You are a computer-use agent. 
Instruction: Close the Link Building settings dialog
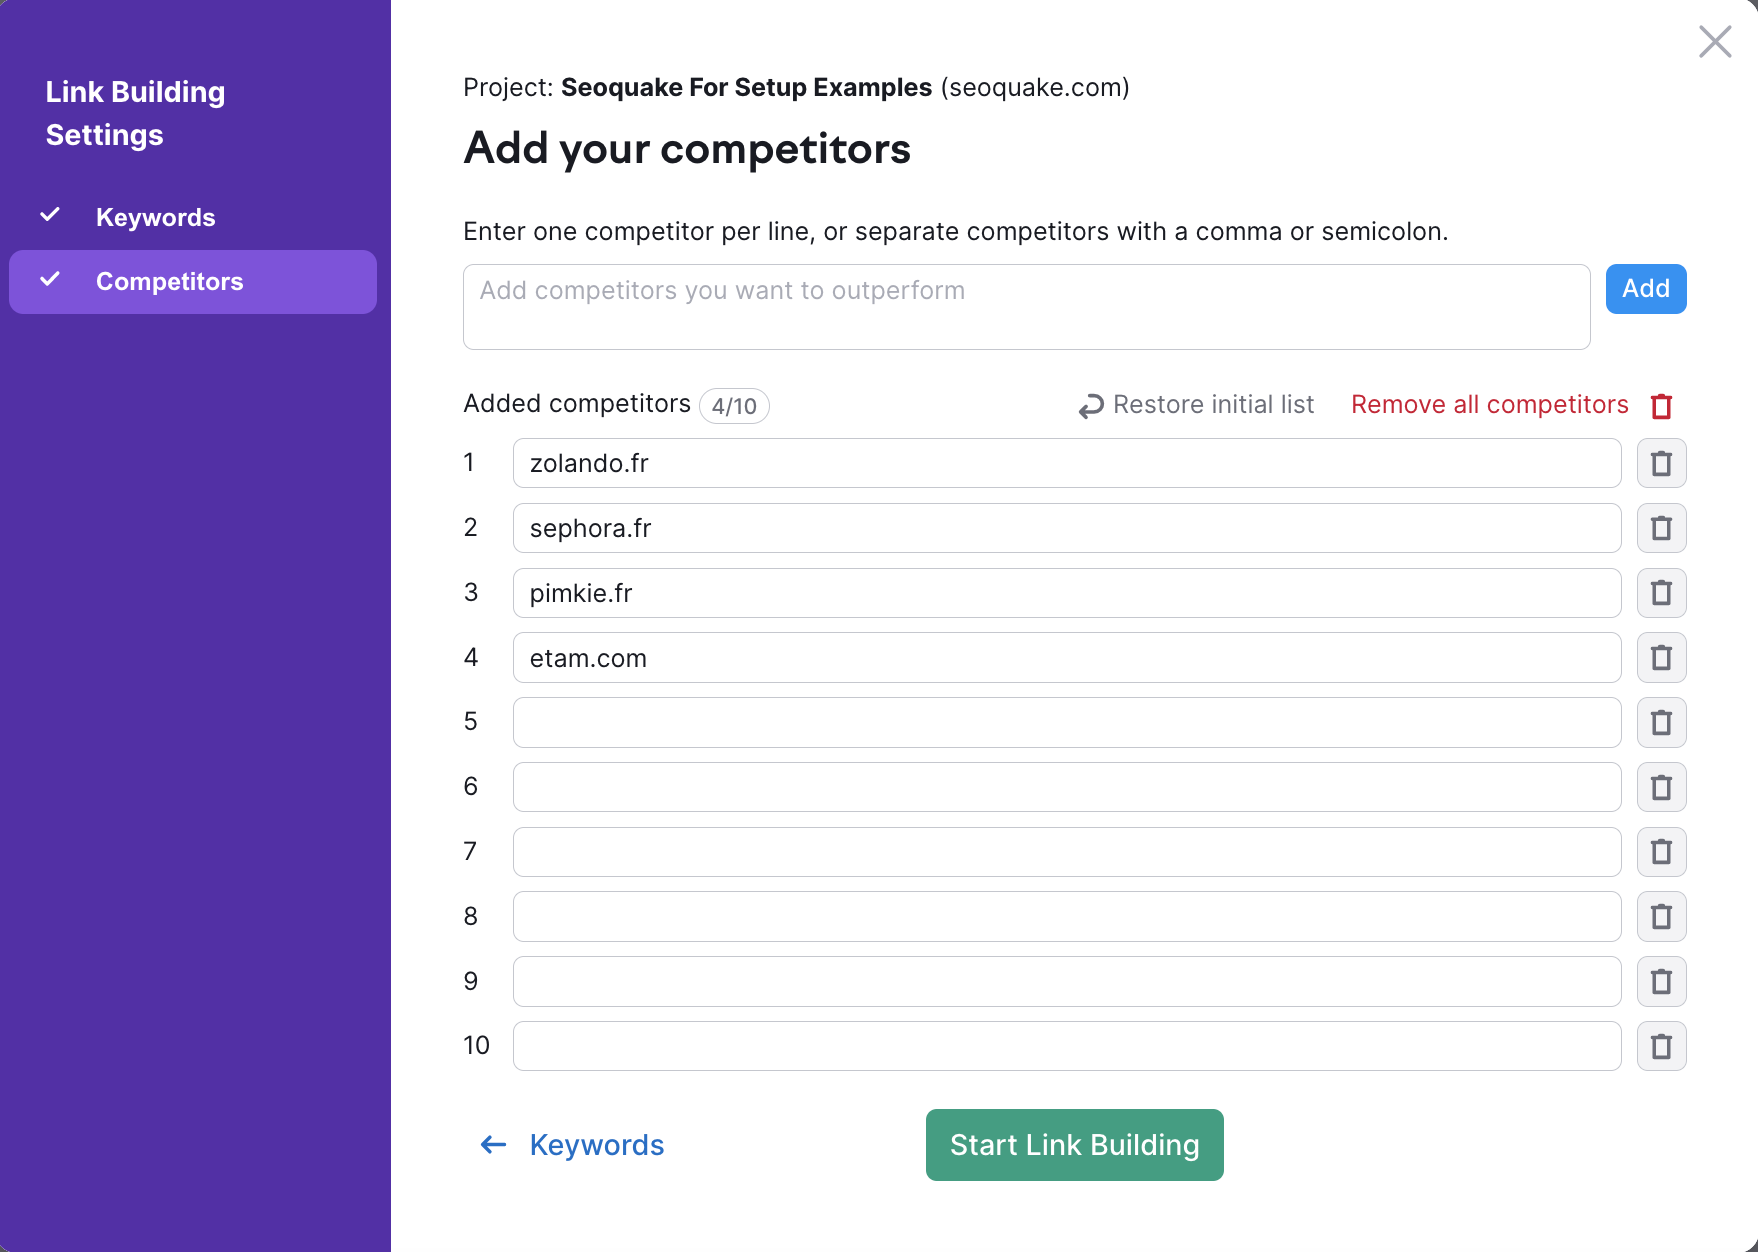1714,42
